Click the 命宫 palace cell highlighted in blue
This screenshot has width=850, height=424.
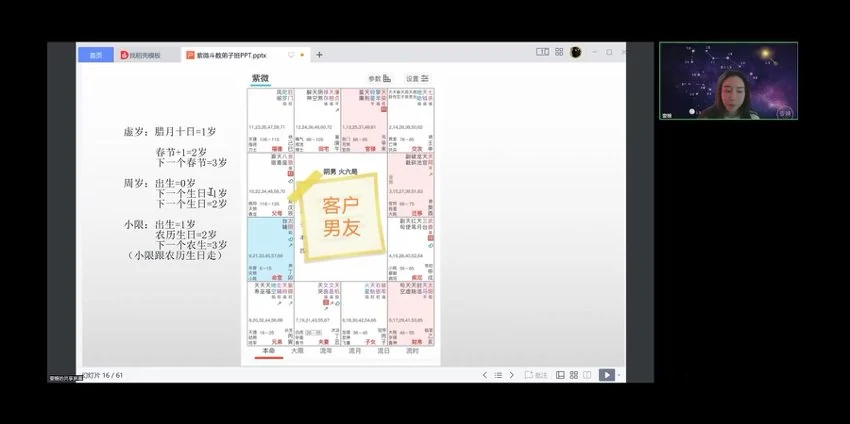point(271,249)
